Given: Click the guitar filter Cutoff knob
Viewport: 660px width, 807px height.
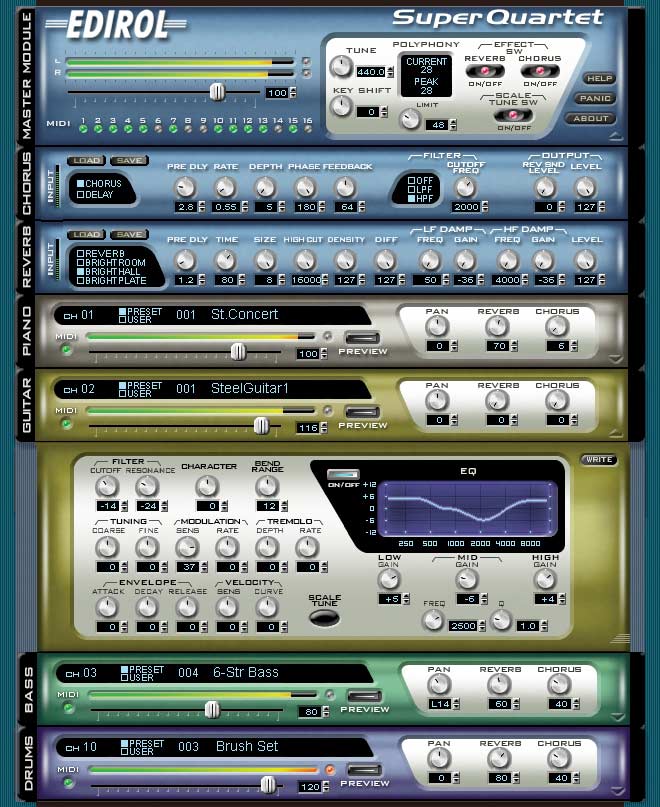Looking at the screenshot, I should pyautogui.click(x=107, y=486).
